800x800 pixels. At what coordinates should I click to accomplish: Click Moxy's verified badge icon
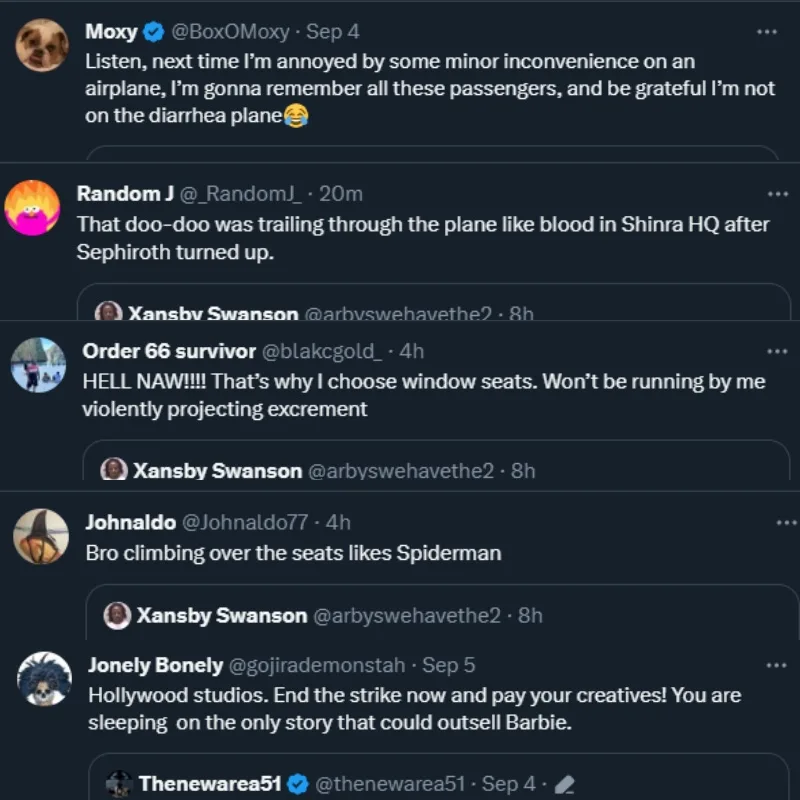154,33
